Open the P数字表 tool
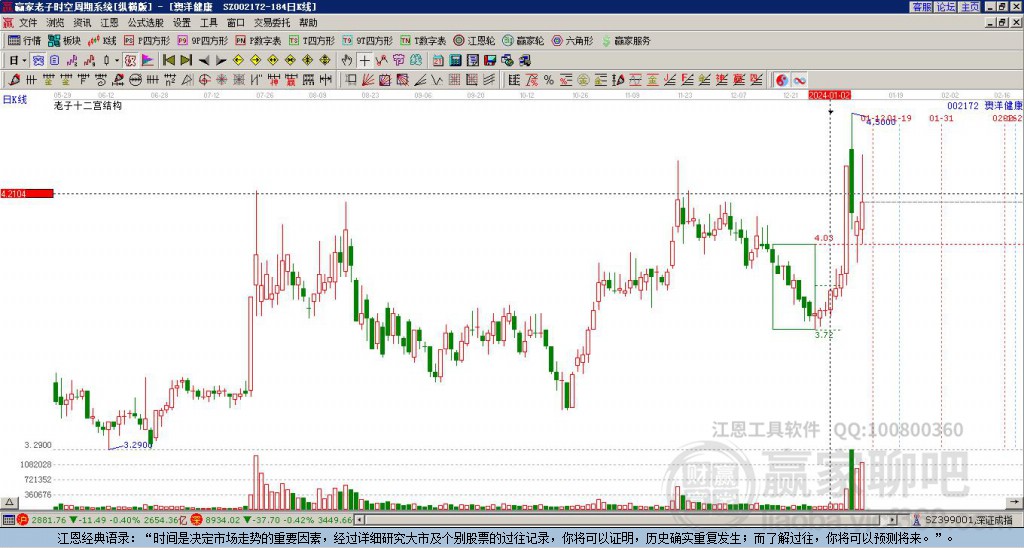 tap(259, 40)
